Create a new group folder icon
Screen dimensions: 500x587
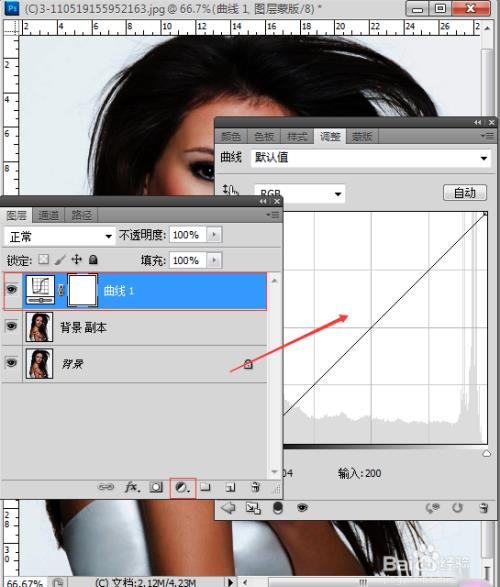click(205, 487)
